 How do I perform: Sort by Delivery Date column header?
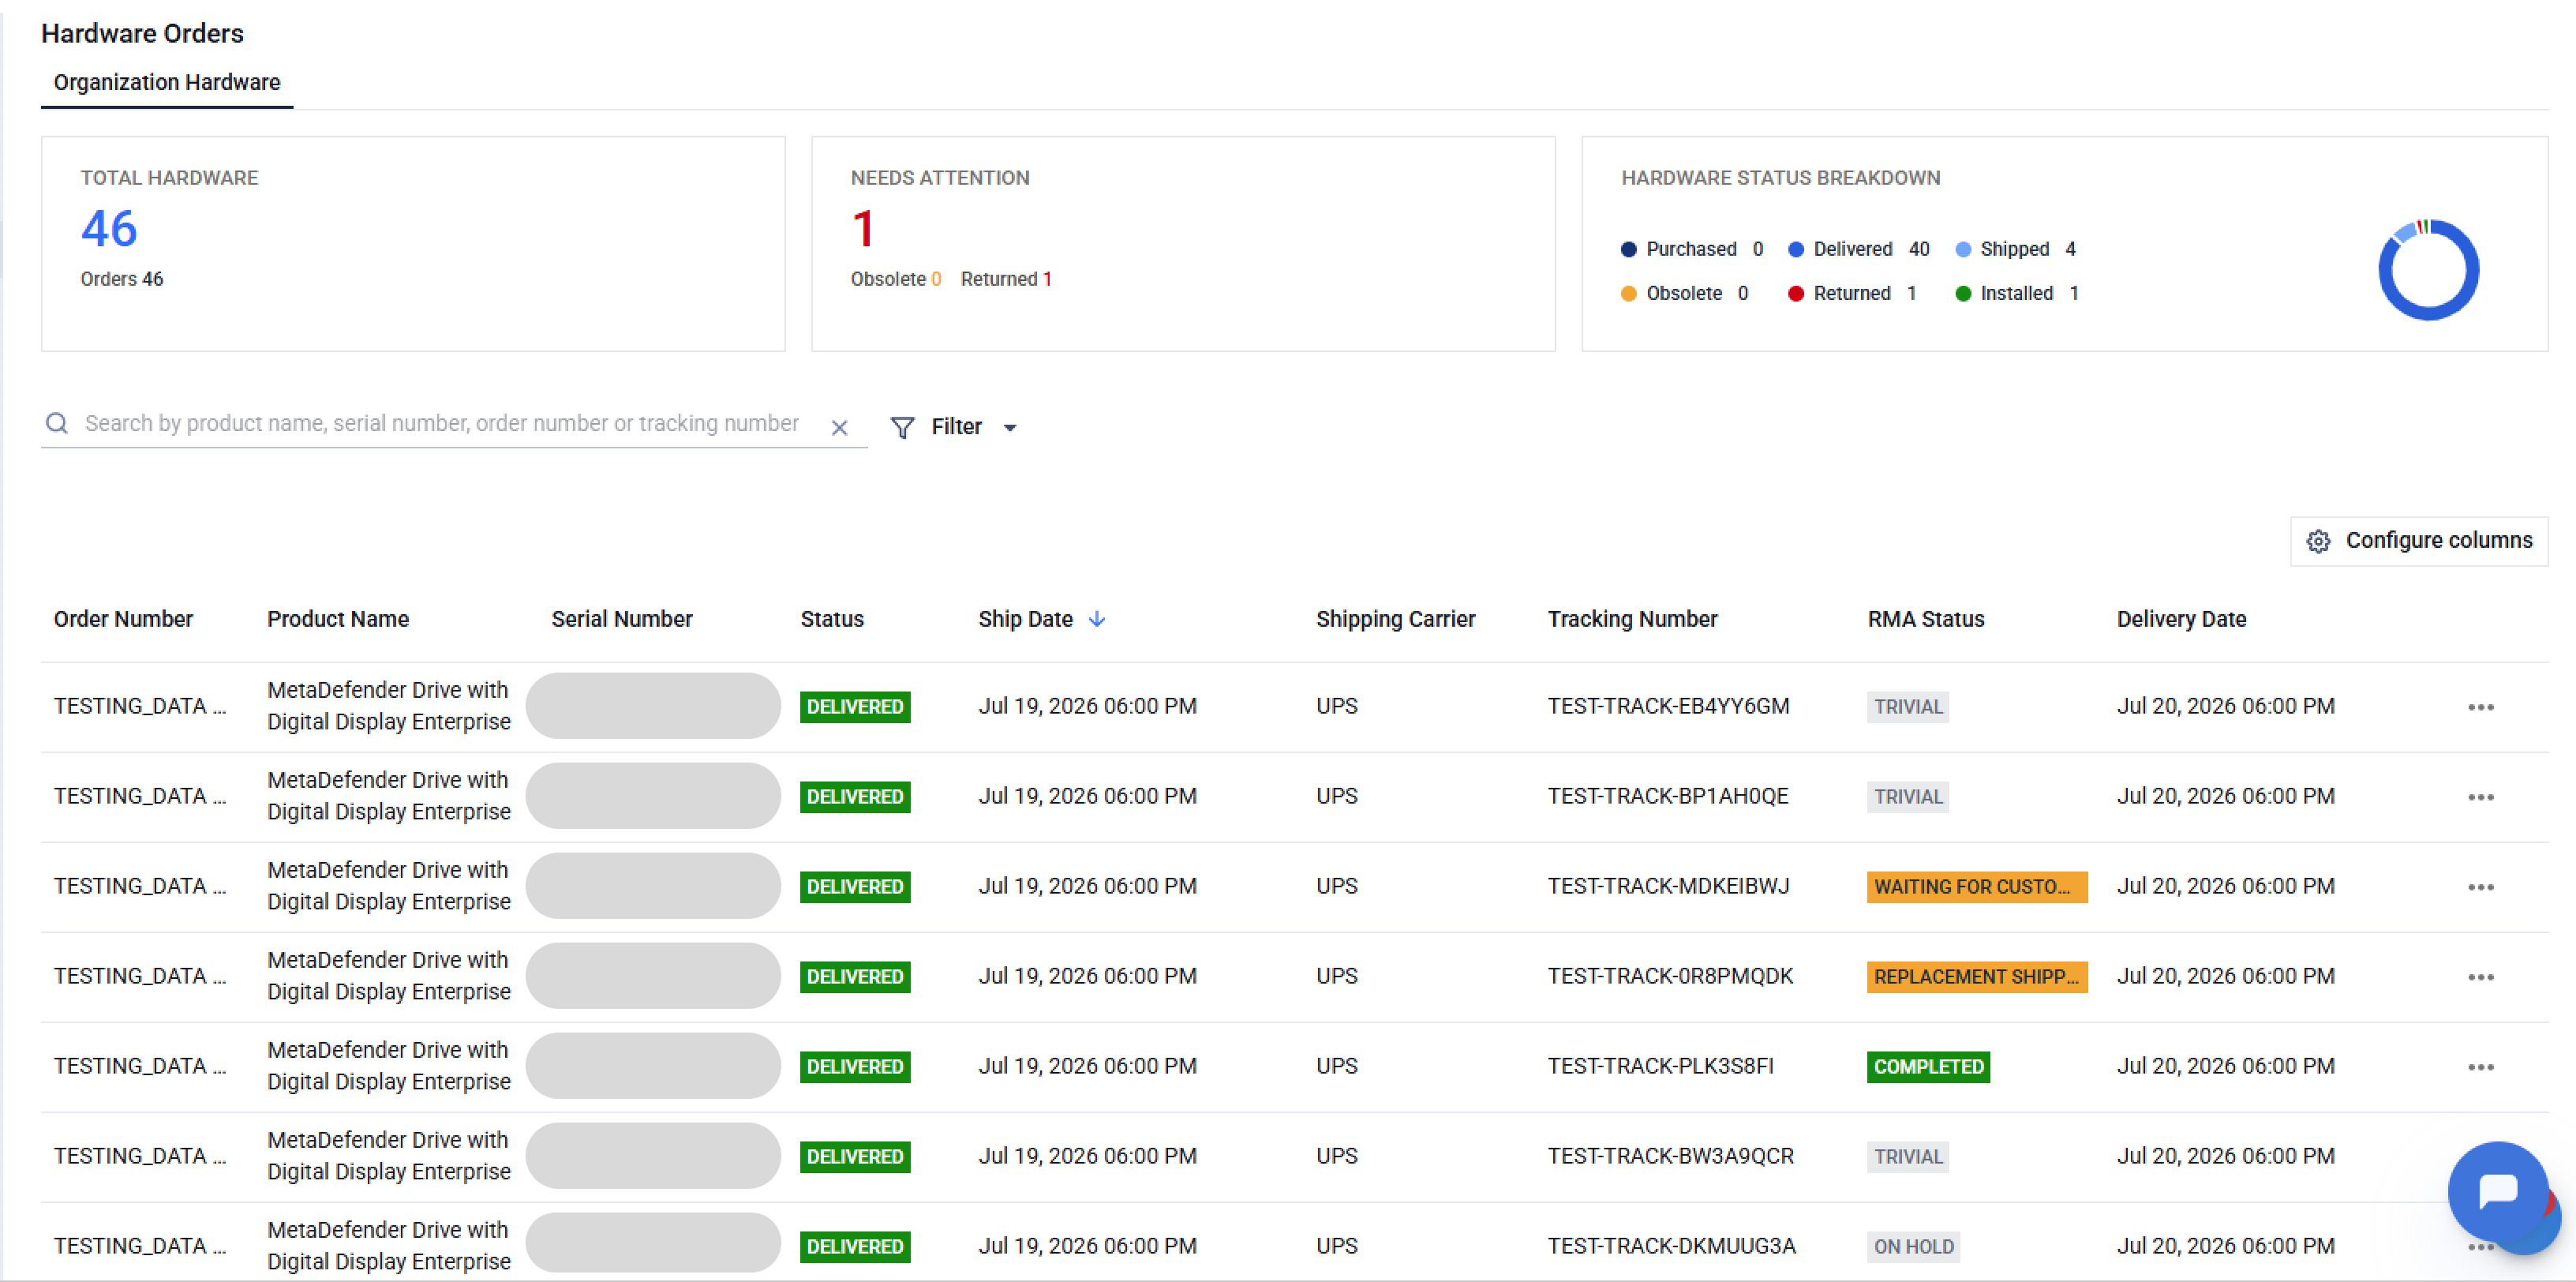tap(2181, 620)
